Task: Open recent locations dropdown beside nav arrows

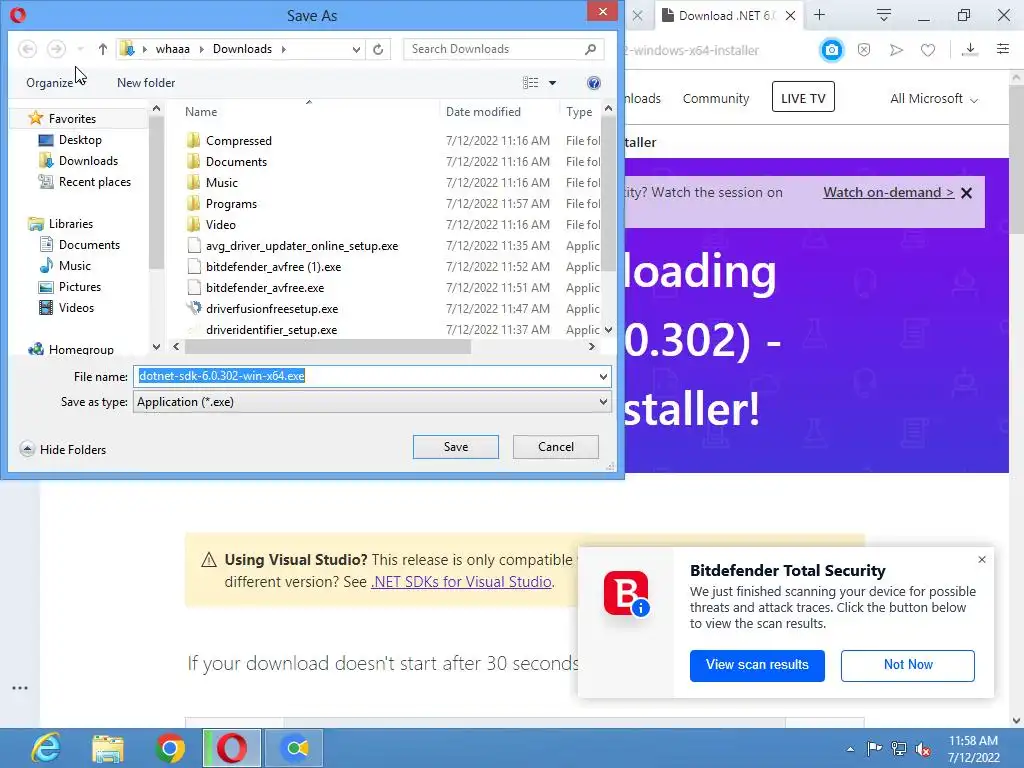Action: (x=80, y=49)
